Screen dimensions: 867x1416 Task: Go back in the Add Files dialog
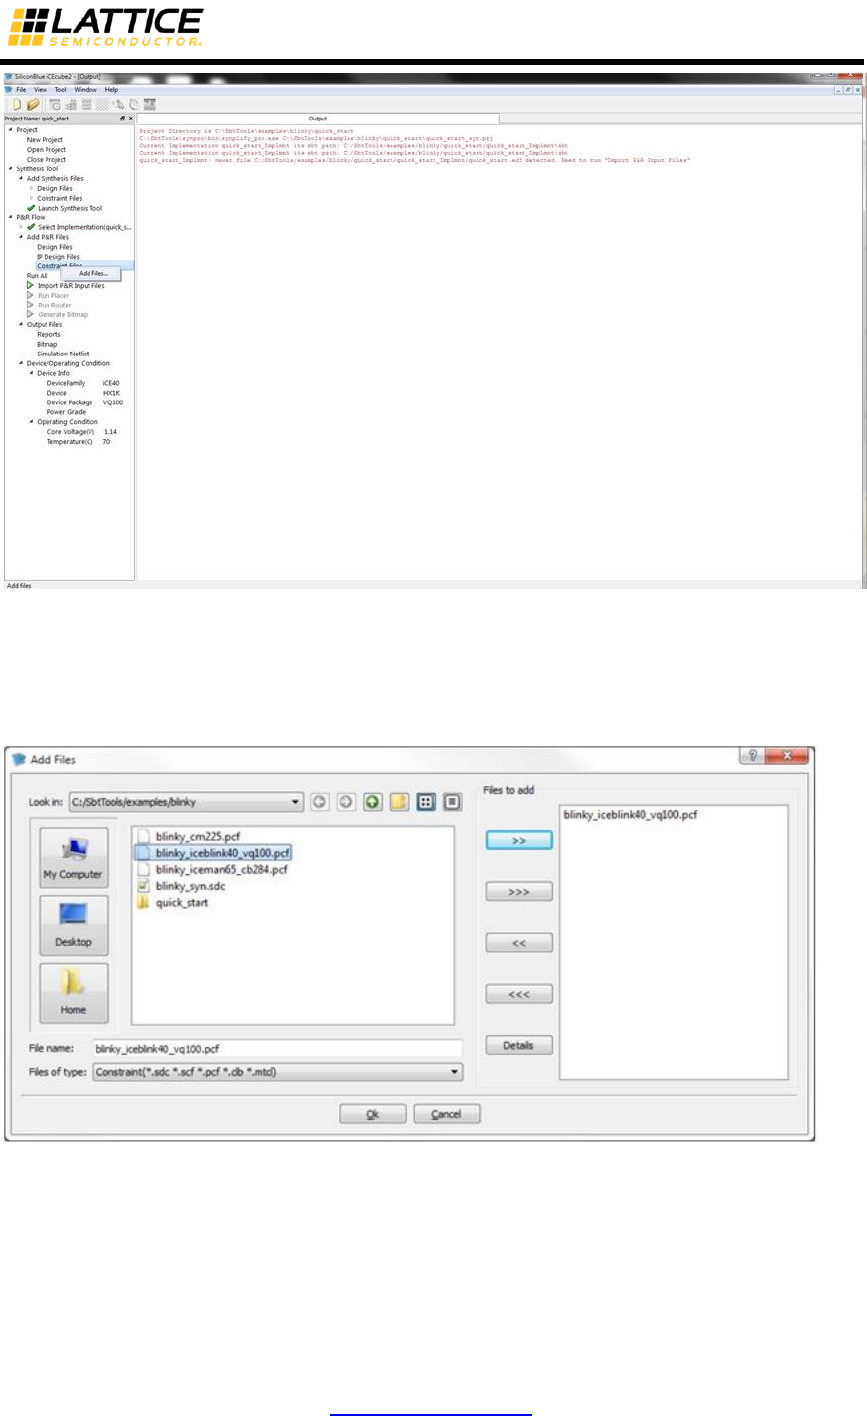[x=319, y=801]
